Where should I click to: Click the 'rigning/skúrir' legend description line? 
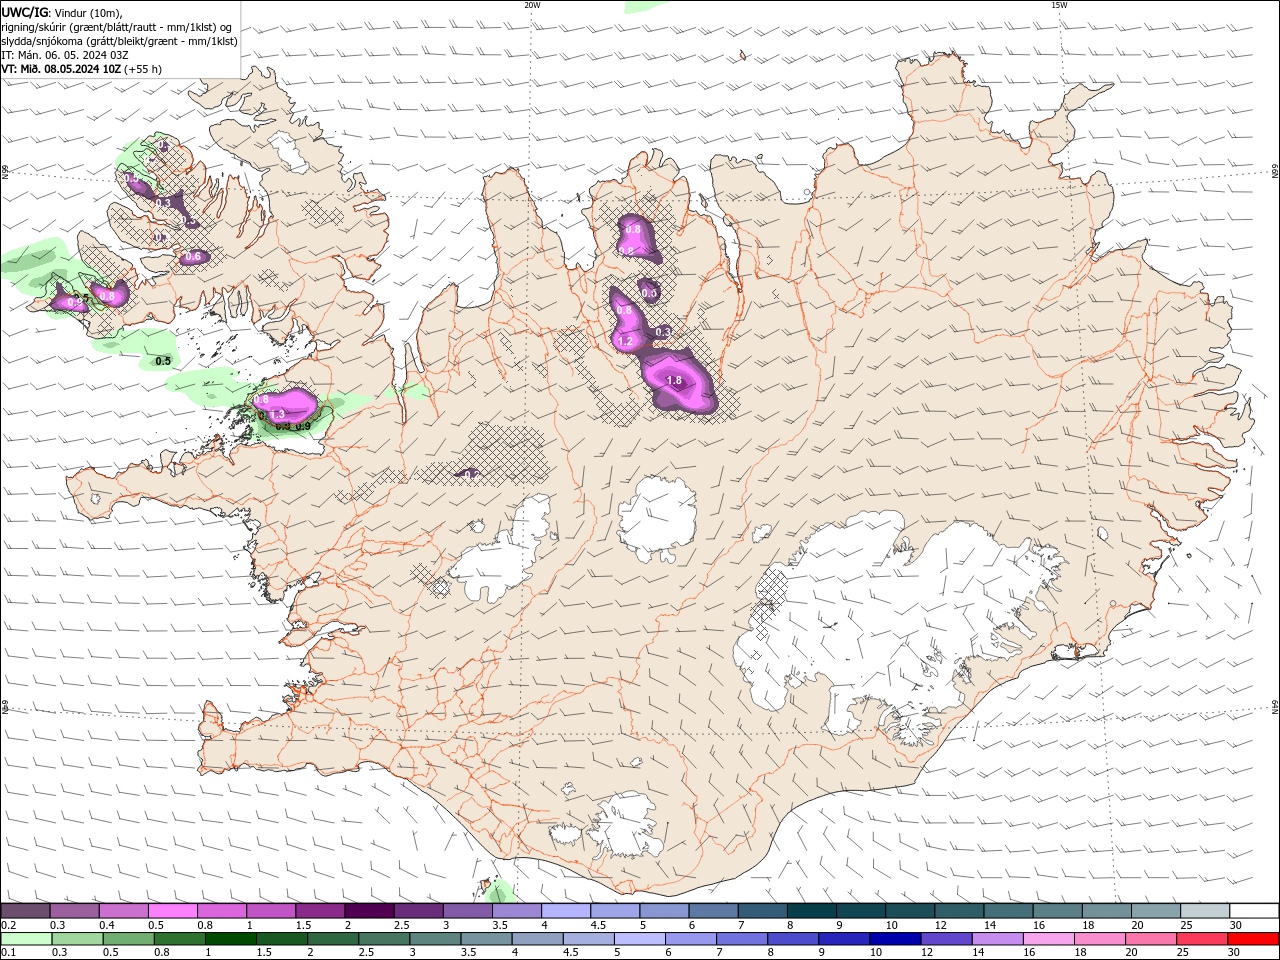point(118,26)
